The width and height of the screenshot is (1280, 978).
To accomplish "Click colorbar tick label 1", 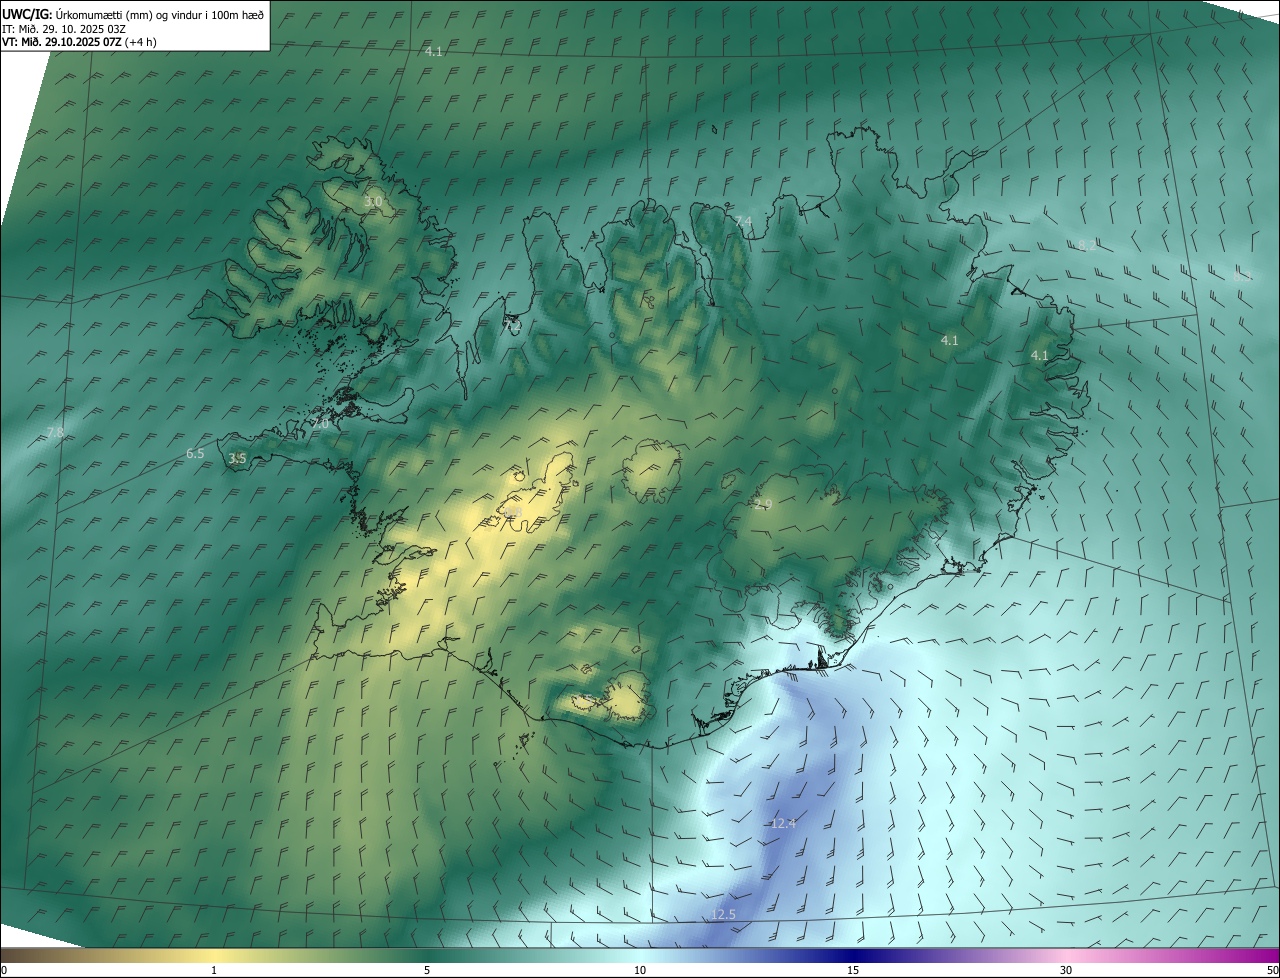I will click(x=214, y=970).
